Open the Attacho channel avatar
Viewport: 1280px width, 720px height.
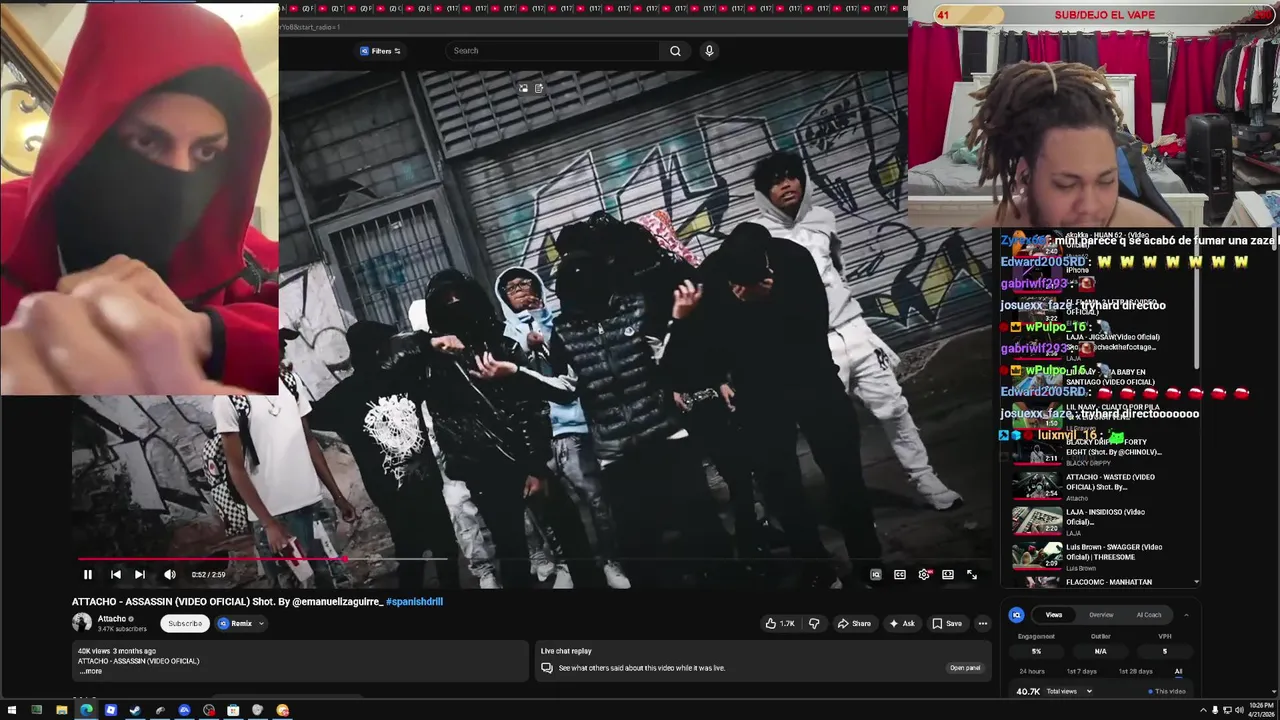(82, 622)
